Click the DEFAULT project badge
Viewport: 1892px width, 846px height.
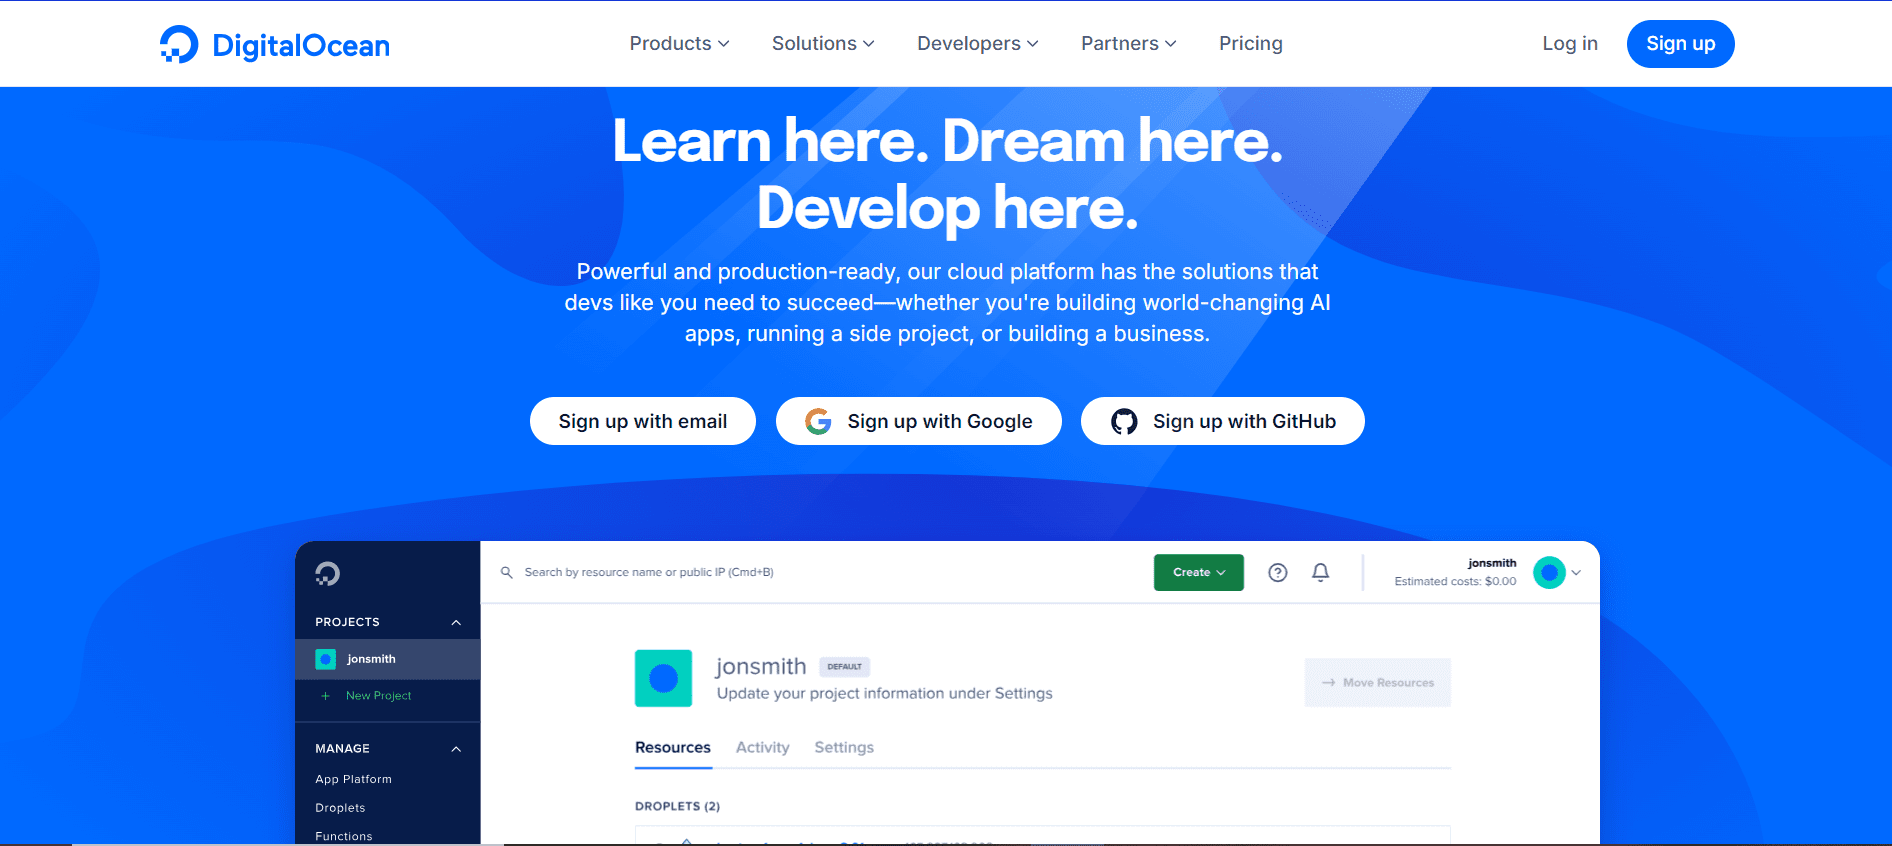(844, 667)
